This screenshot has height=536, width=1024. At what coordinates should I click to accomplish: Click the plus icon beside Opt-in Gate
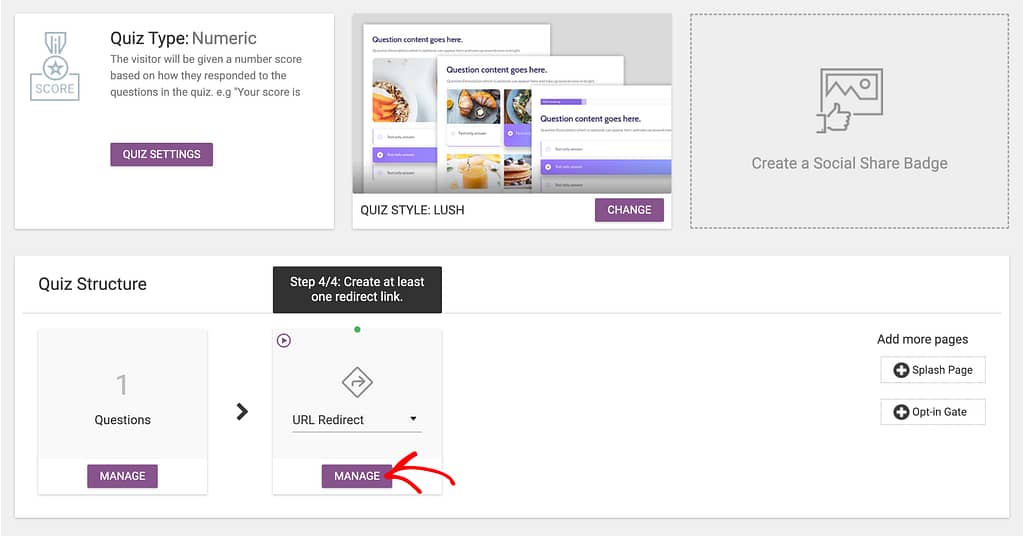click(901, 413)
